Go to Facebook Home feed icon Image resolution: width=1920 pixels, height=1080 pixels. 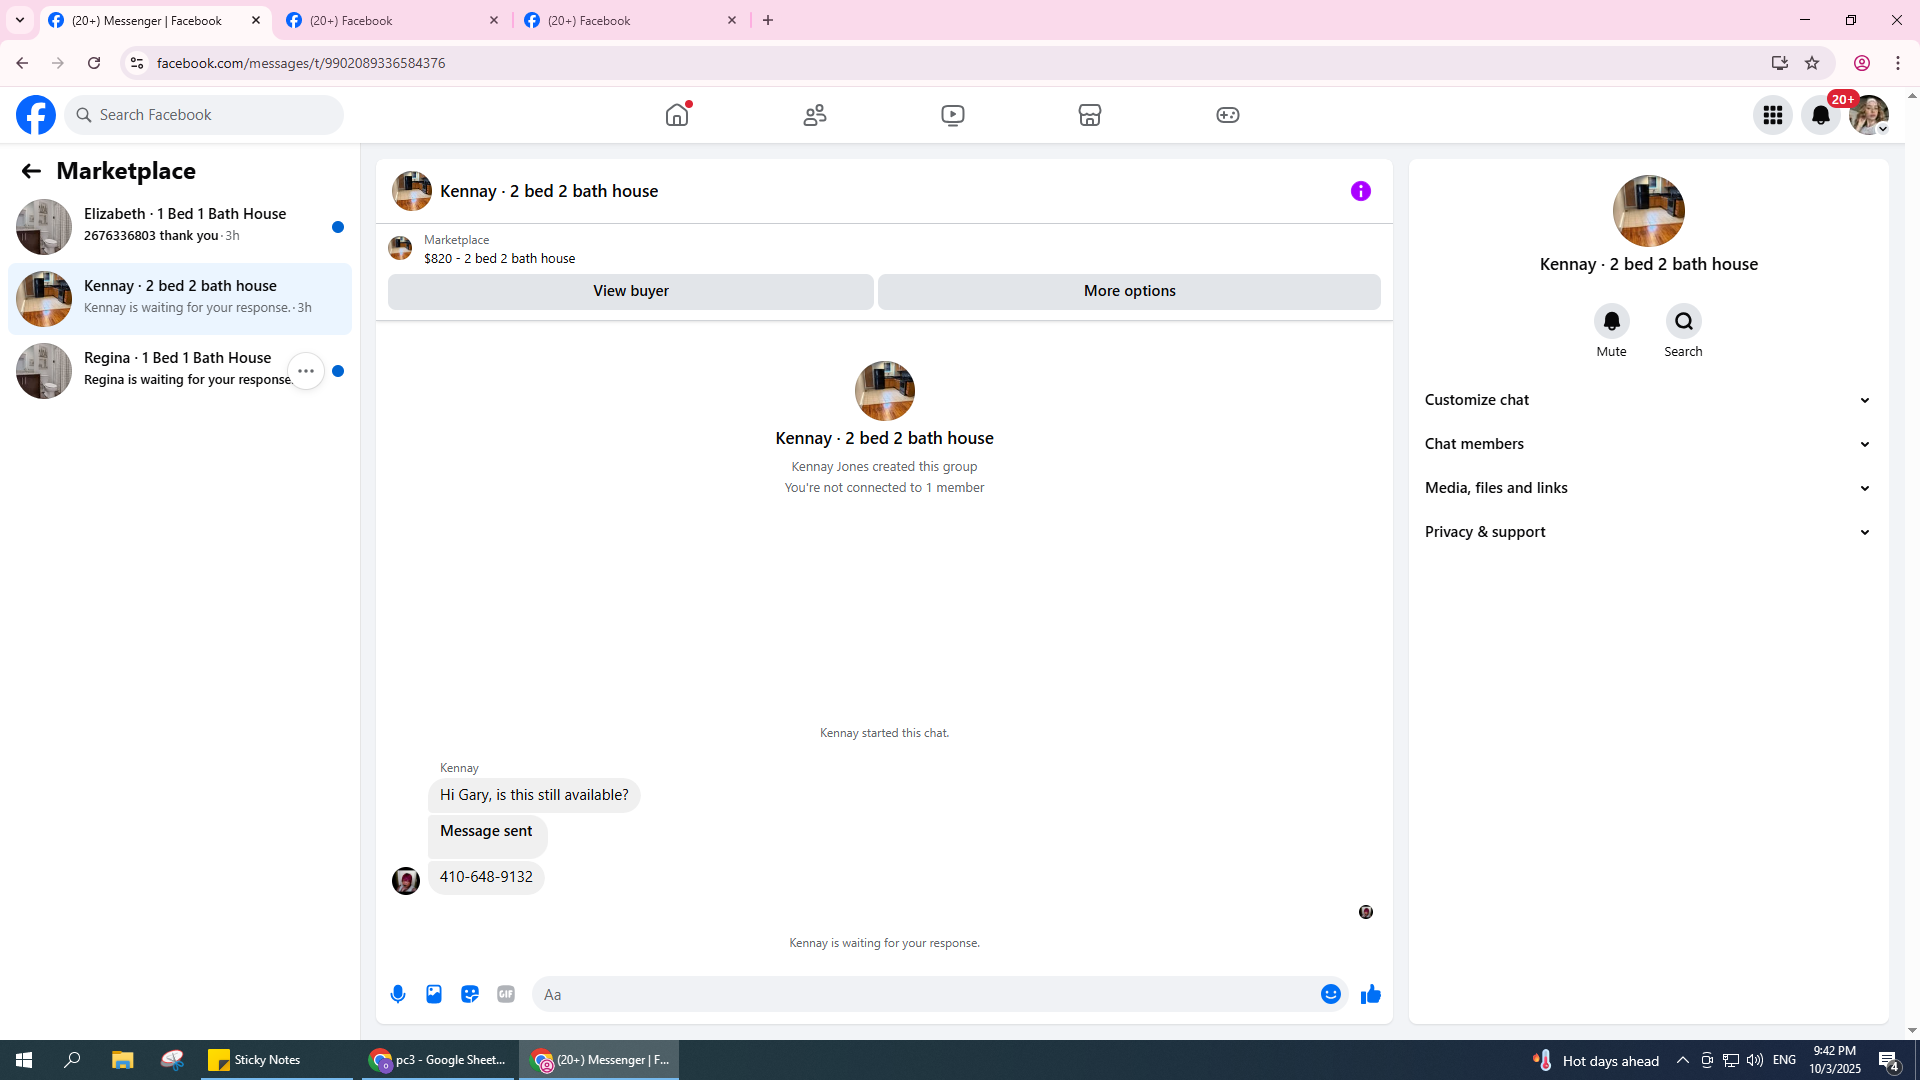677,115
